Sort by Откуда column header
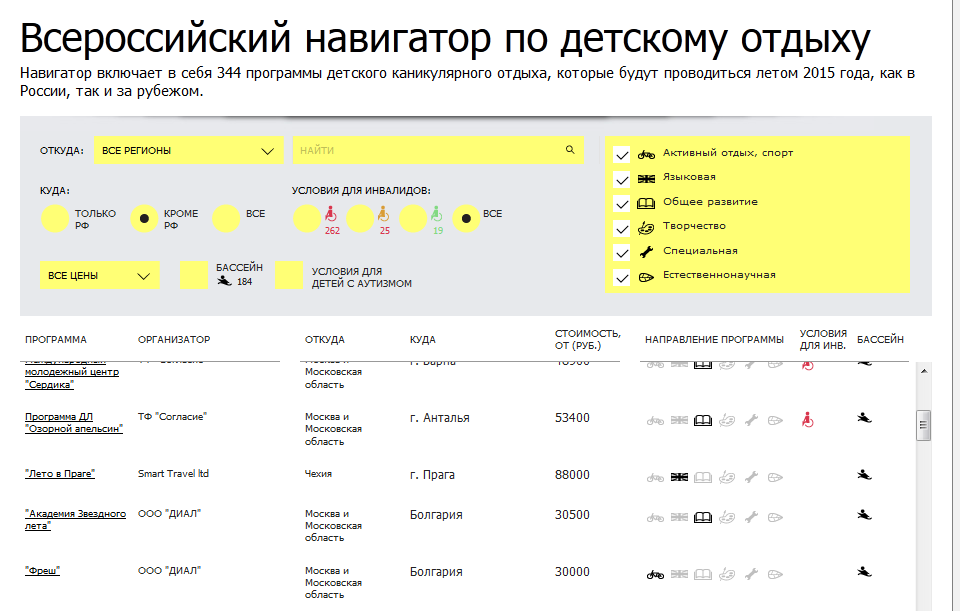 click(324, 340)
